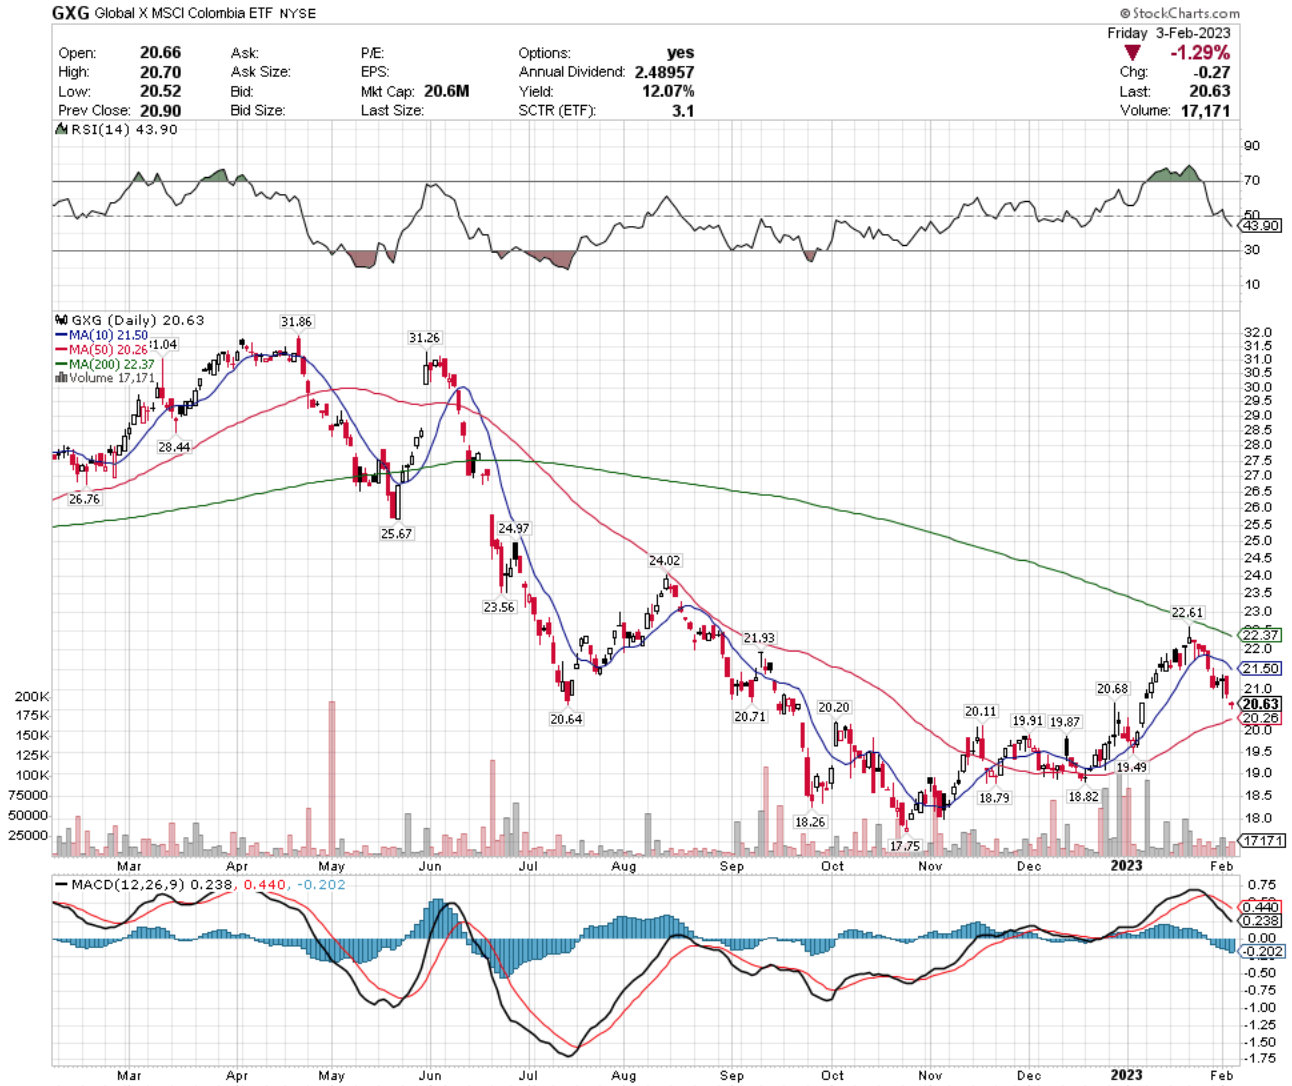1292x1086 pixels.
Task: Click the 'GXG (Daily) 20.63' legend entry
Action: [x=130, y=320]
